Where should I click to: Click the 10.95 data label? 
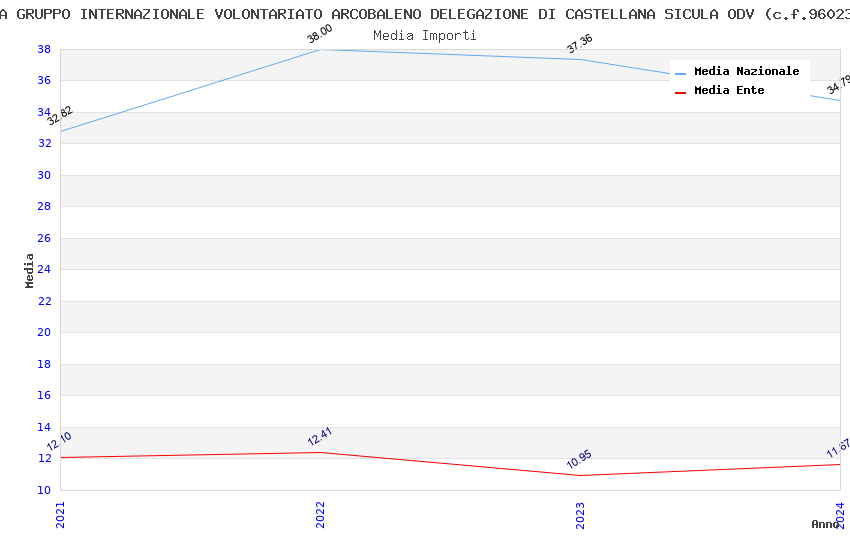(x=579, y=460)
